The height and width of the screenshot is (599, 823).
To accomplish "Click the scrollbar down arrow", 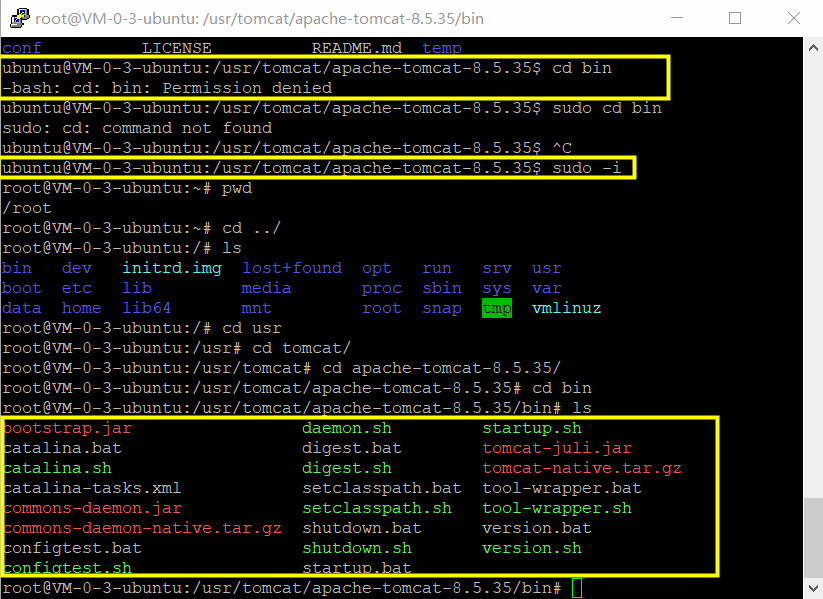I will pyautogui.click(x=813, y=589).
